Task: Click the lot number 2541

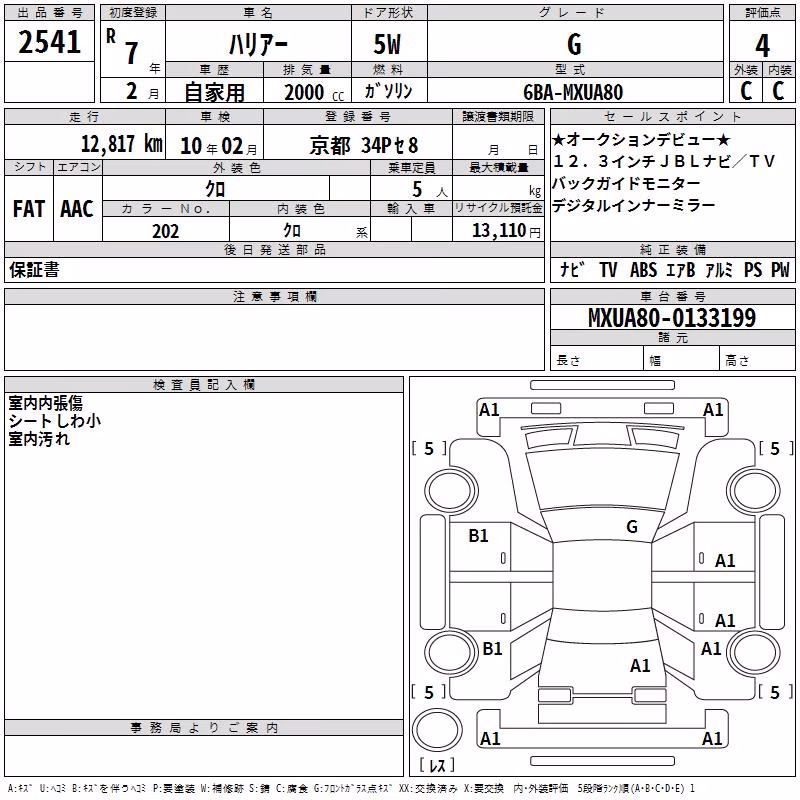Action: [49, 42]
